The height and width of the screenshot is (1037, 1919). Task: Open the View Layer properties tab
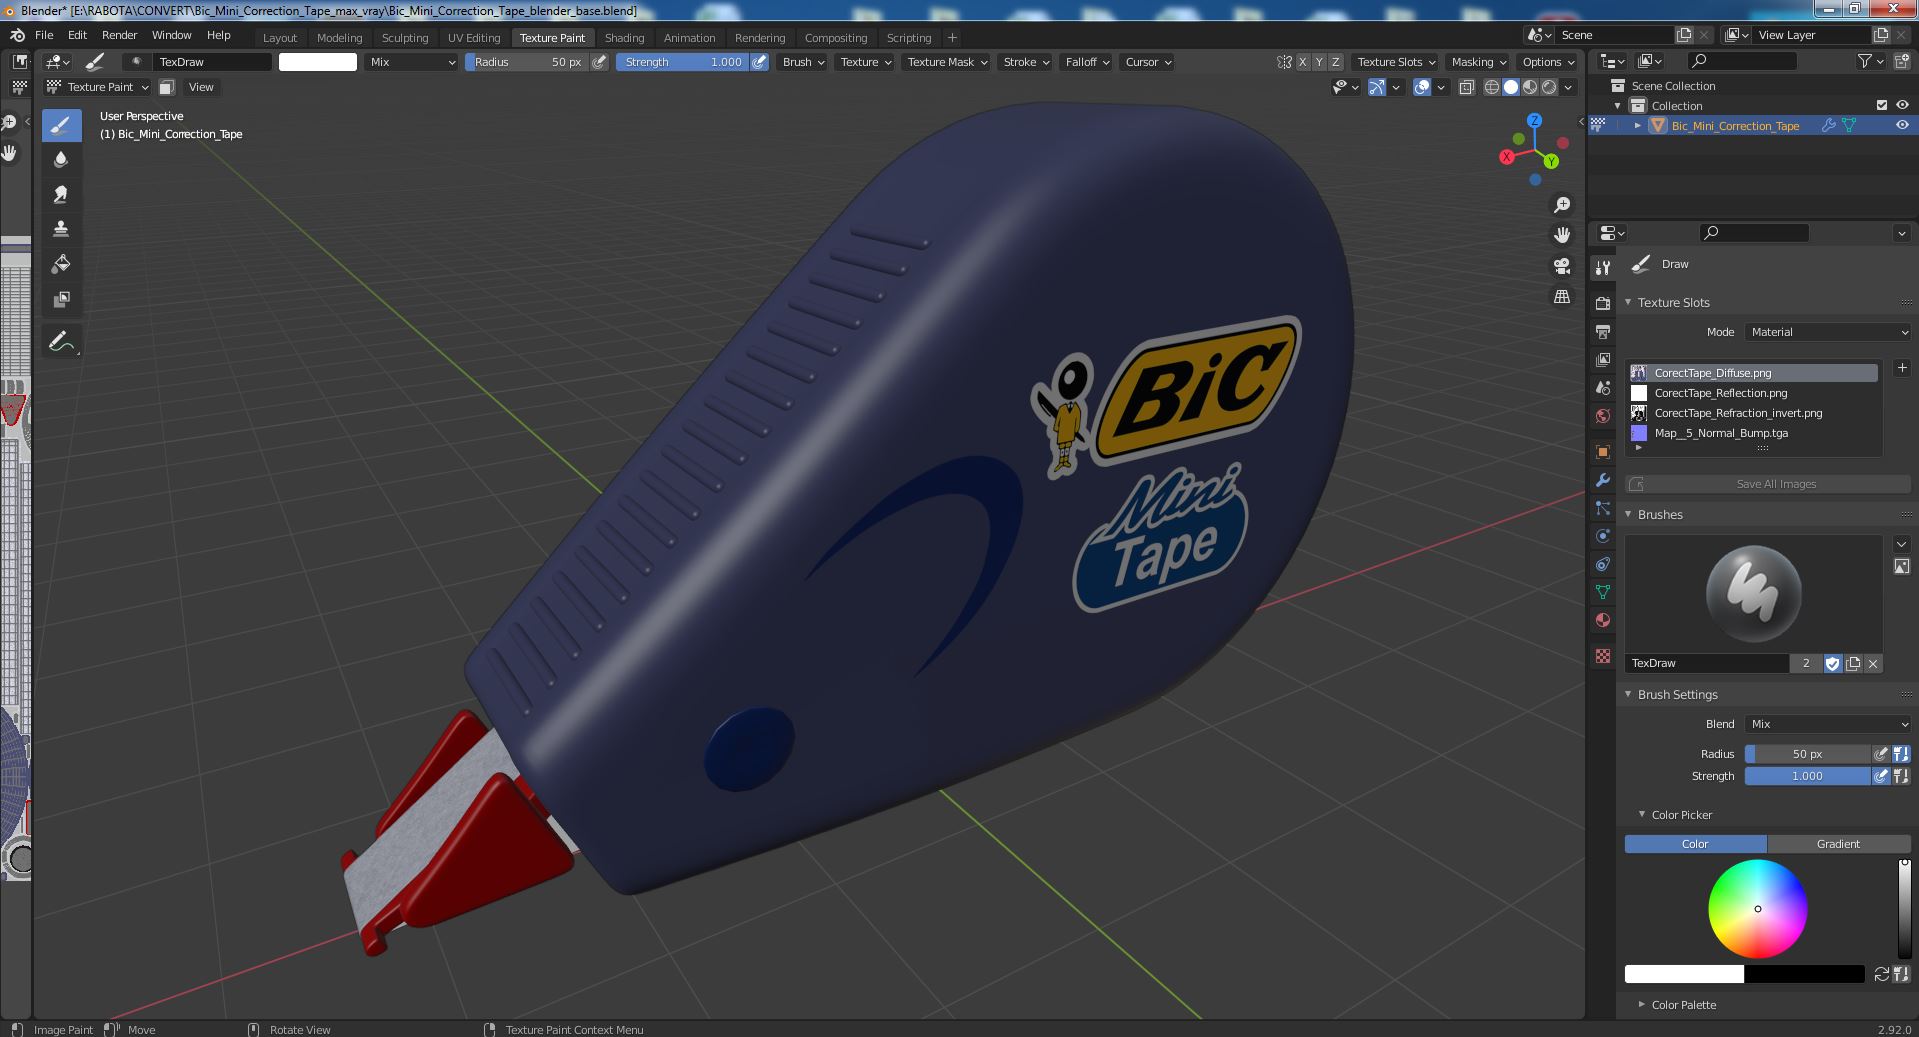[x=1603, y=359]
